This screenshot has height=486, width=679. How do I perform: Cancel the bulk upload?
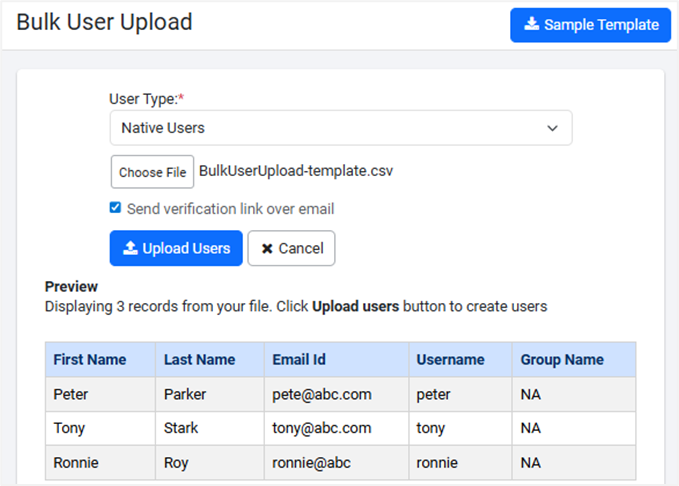coord(291,248)
